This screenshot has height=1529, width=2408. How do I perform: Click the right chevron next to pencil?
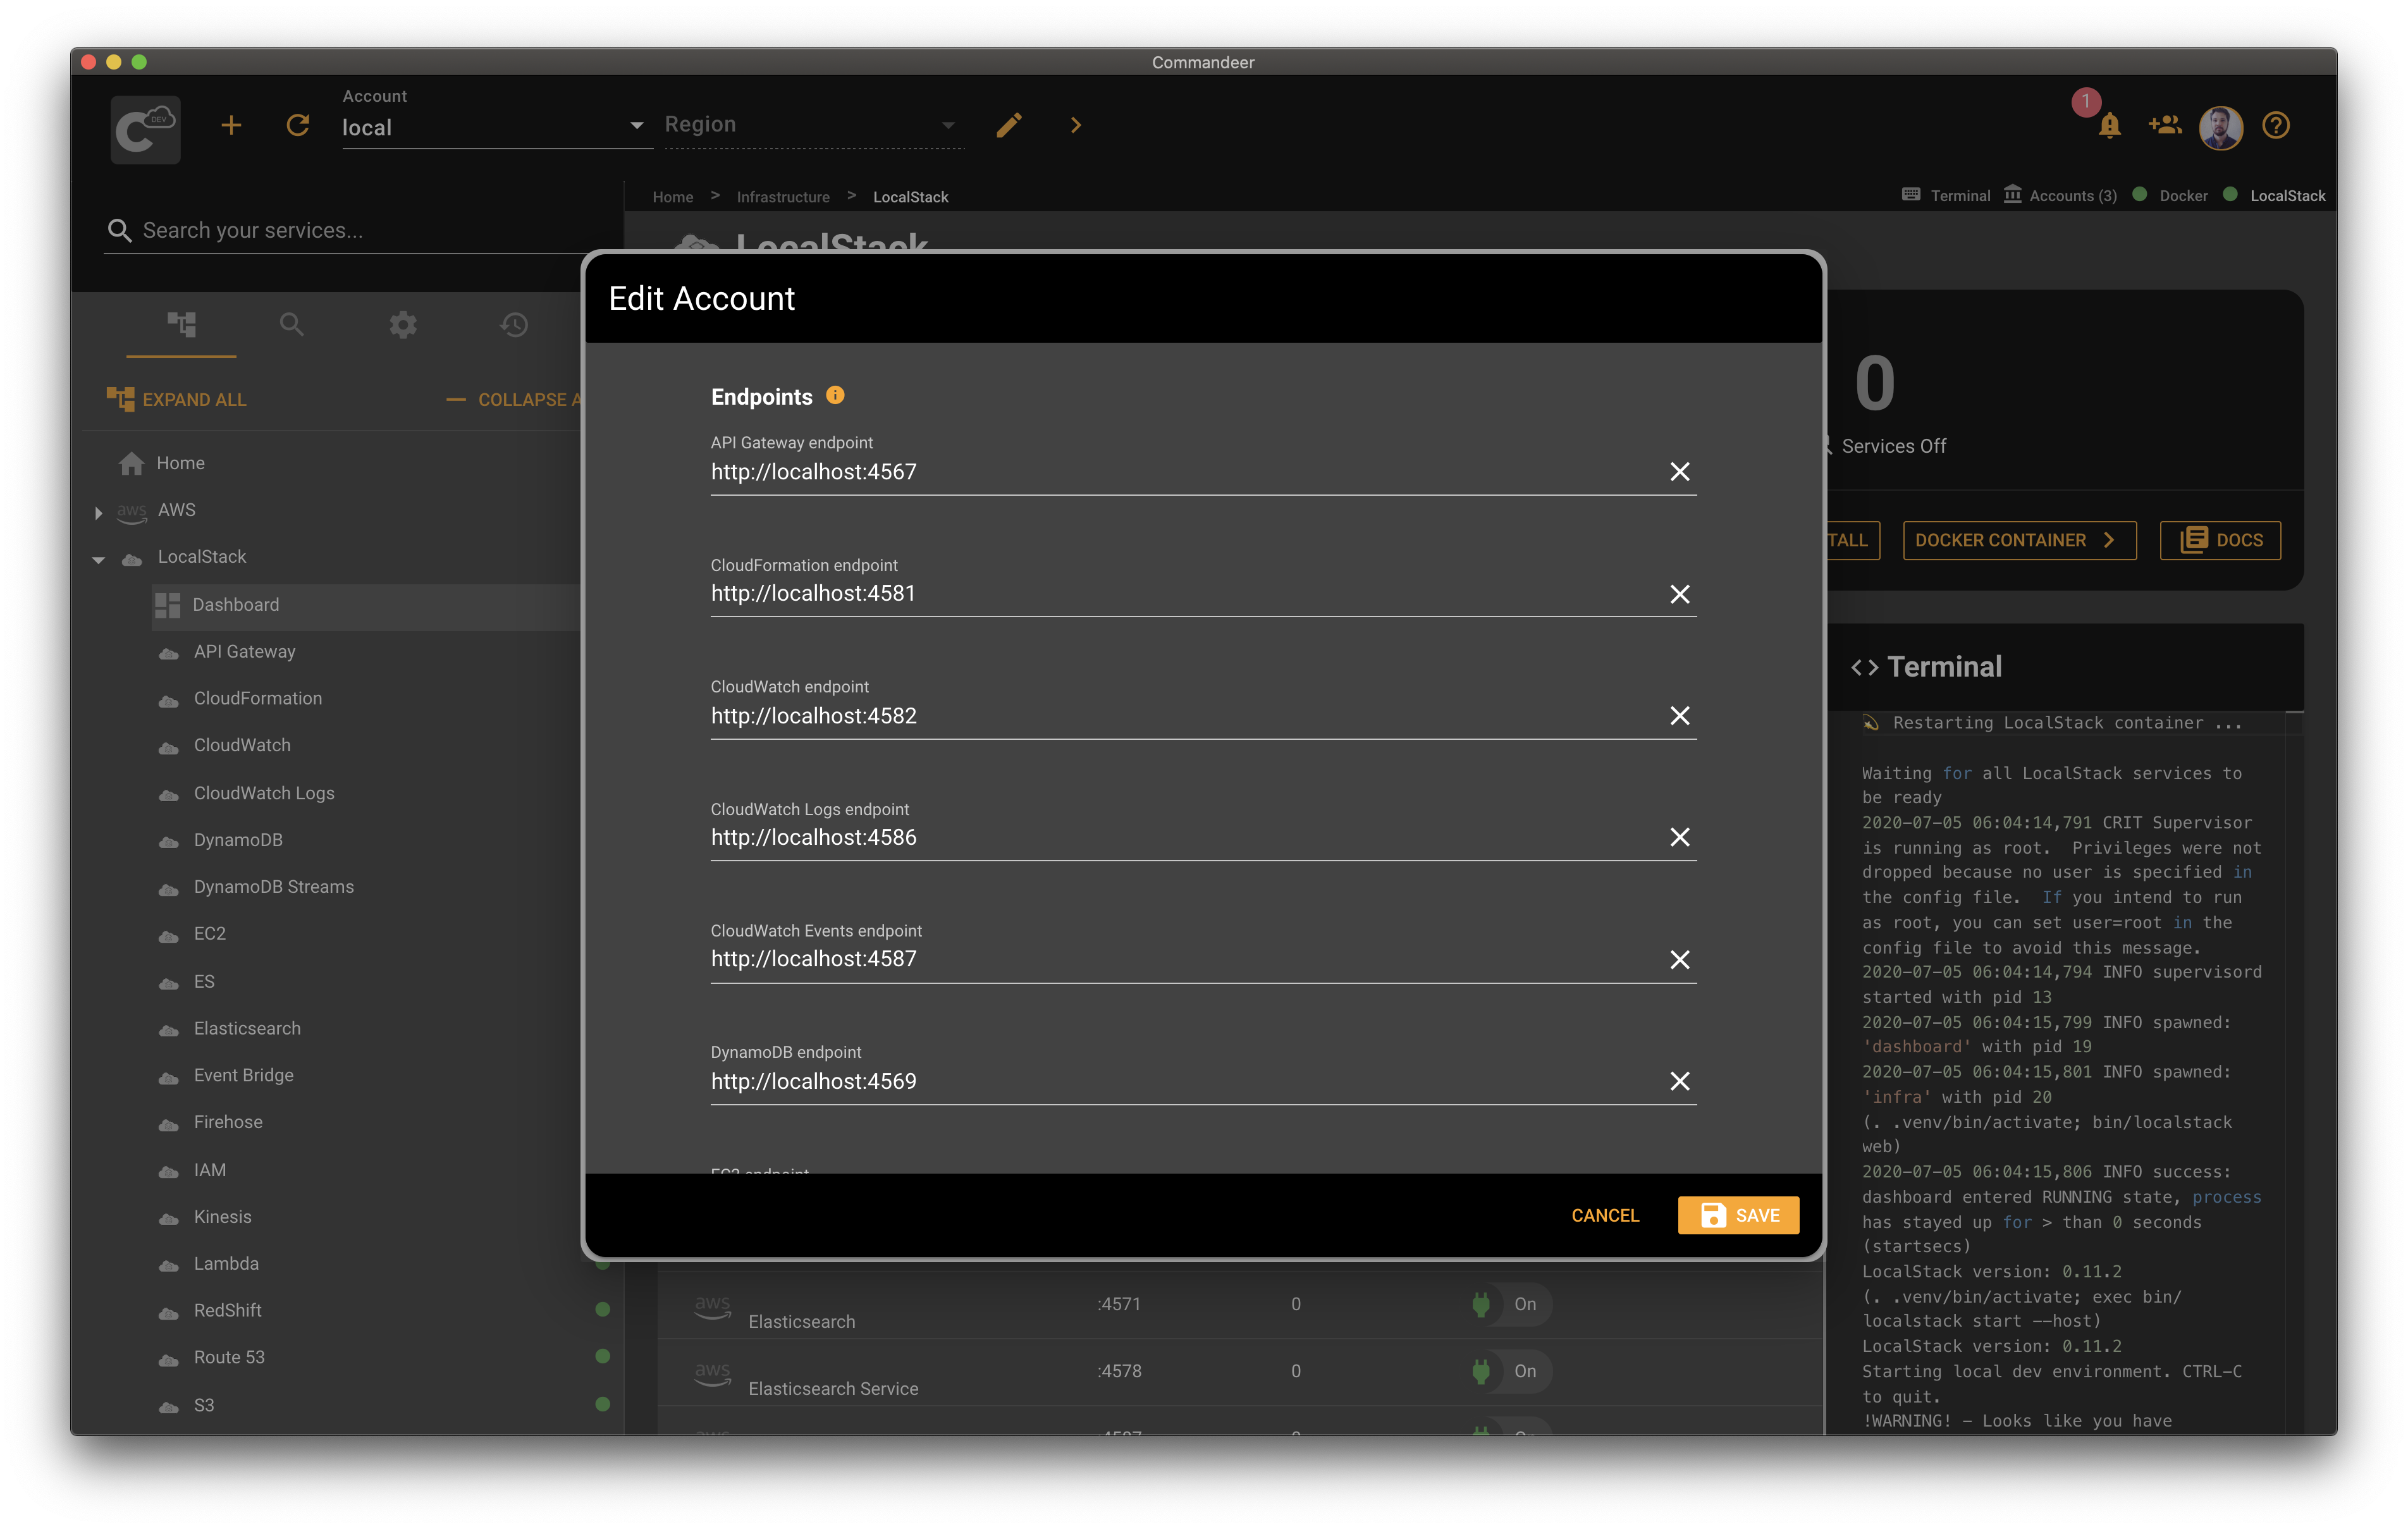(x=1076, y=126)
